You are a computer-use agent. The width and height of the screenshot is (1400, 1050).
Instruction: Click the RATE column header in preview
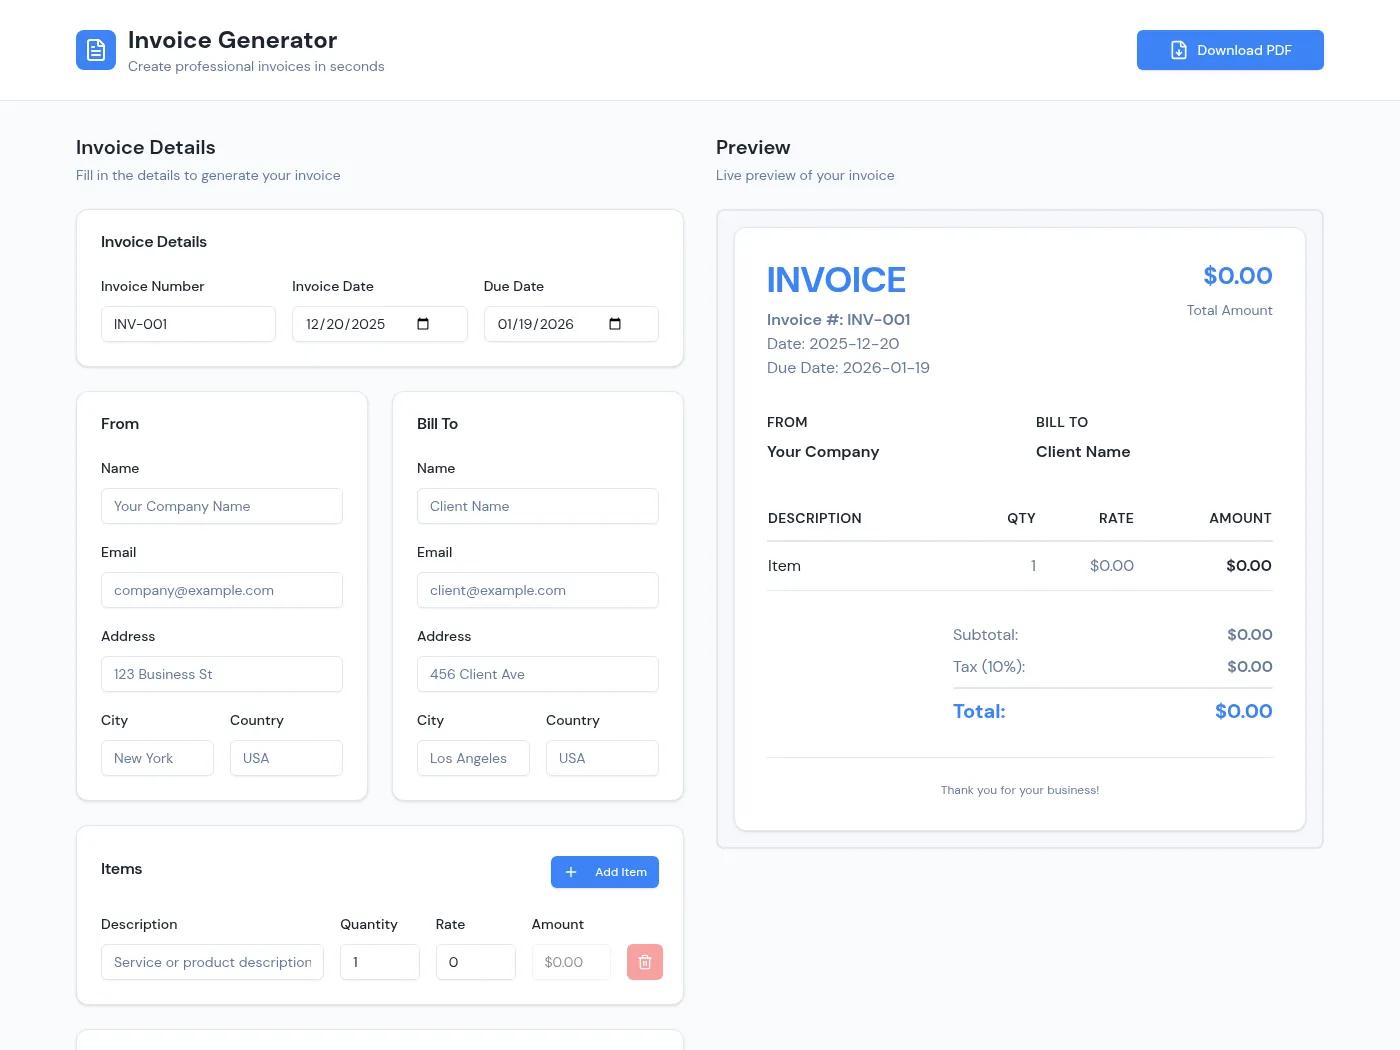tap(1116, 518)
